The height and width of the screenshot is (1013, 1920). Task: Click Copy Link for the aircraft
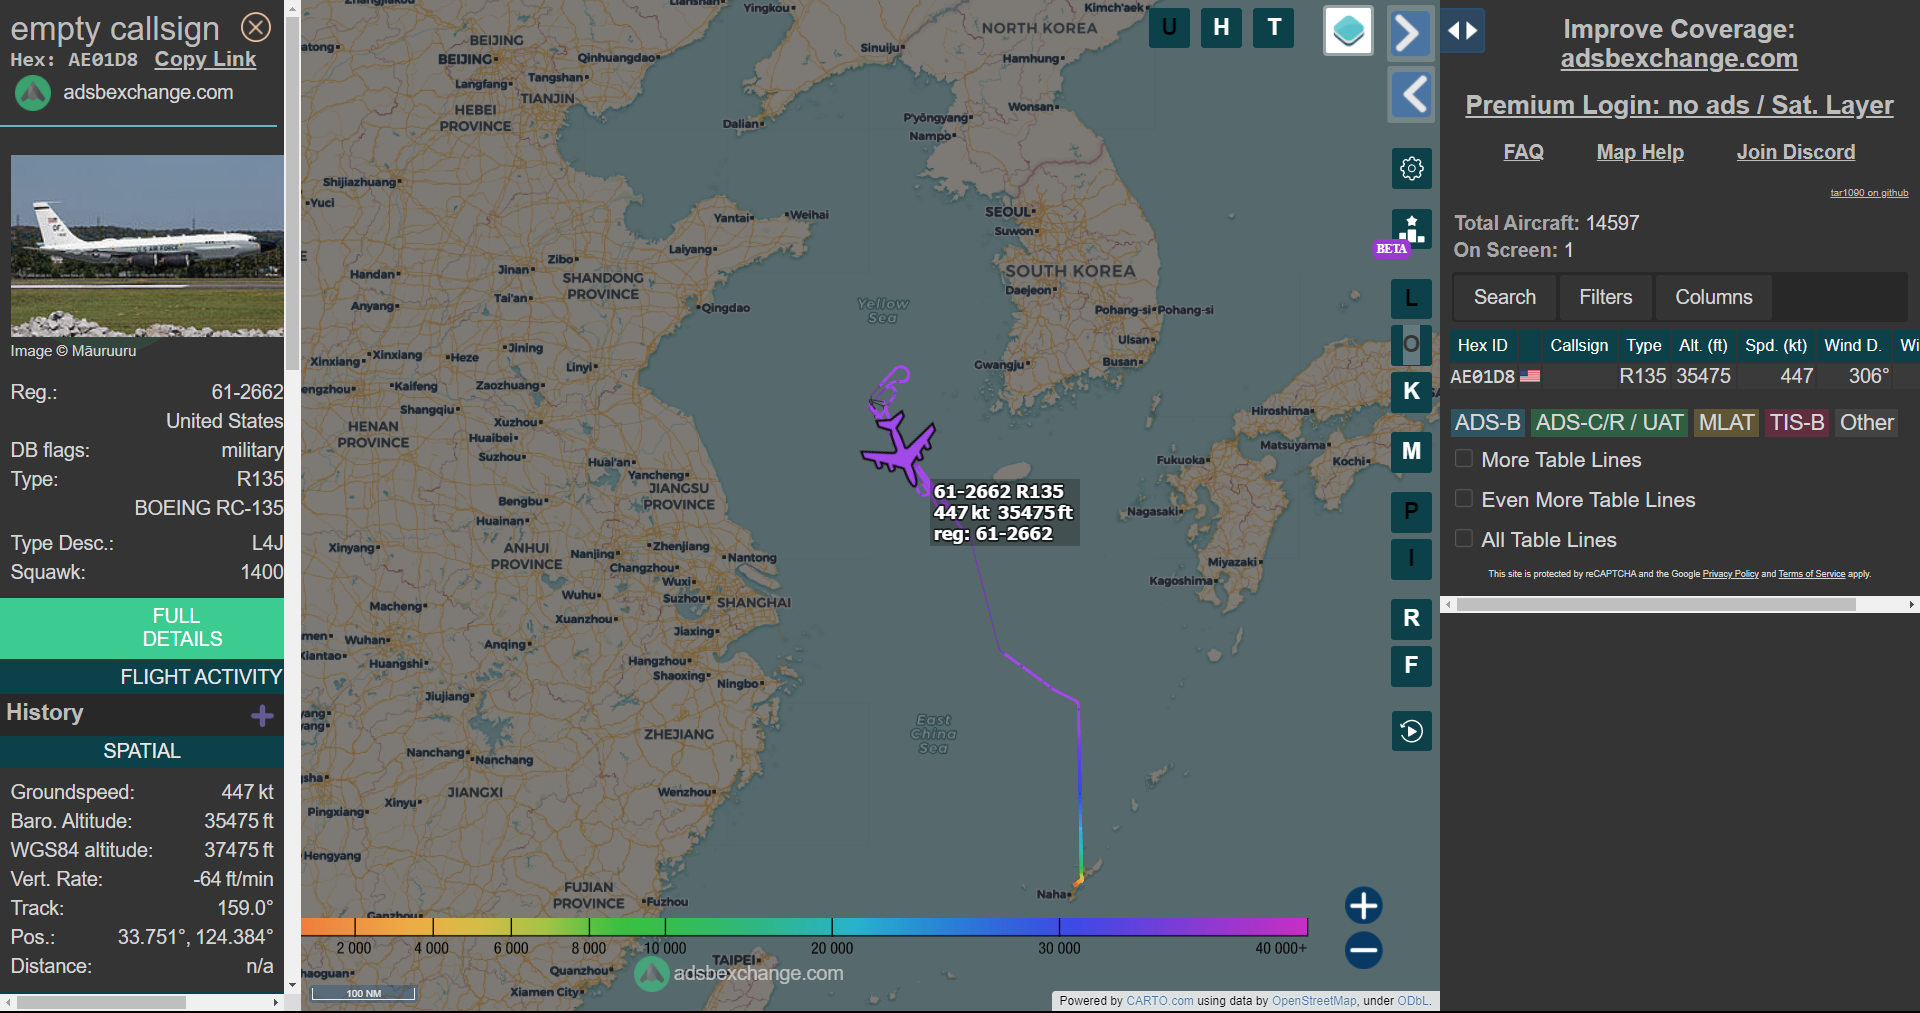[205, 60]
